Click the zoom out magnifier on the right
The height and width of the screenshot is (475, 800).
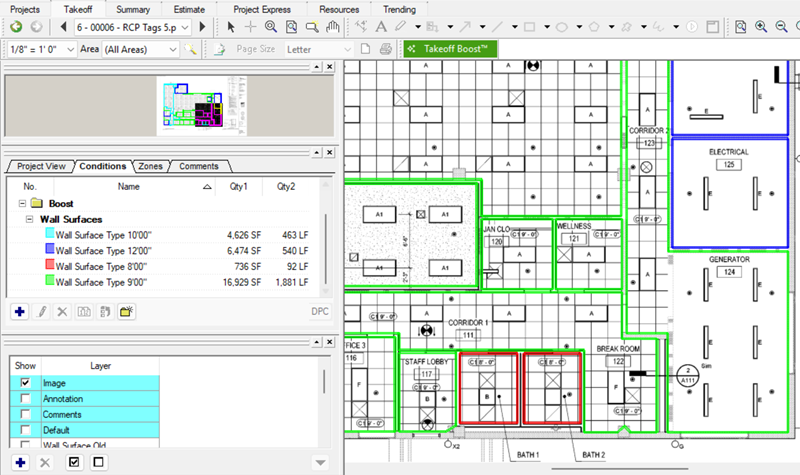pyautogui.click(x=781, y=27)
